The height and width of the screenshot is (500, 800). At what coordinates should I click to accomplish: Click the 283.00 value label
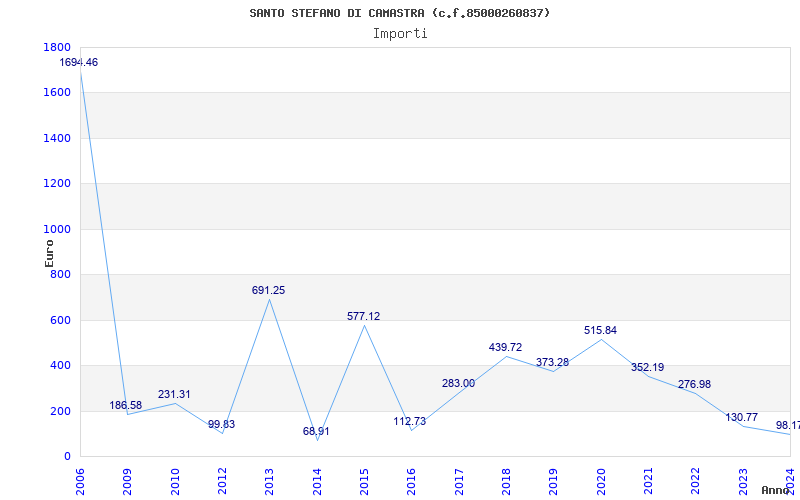458,383
